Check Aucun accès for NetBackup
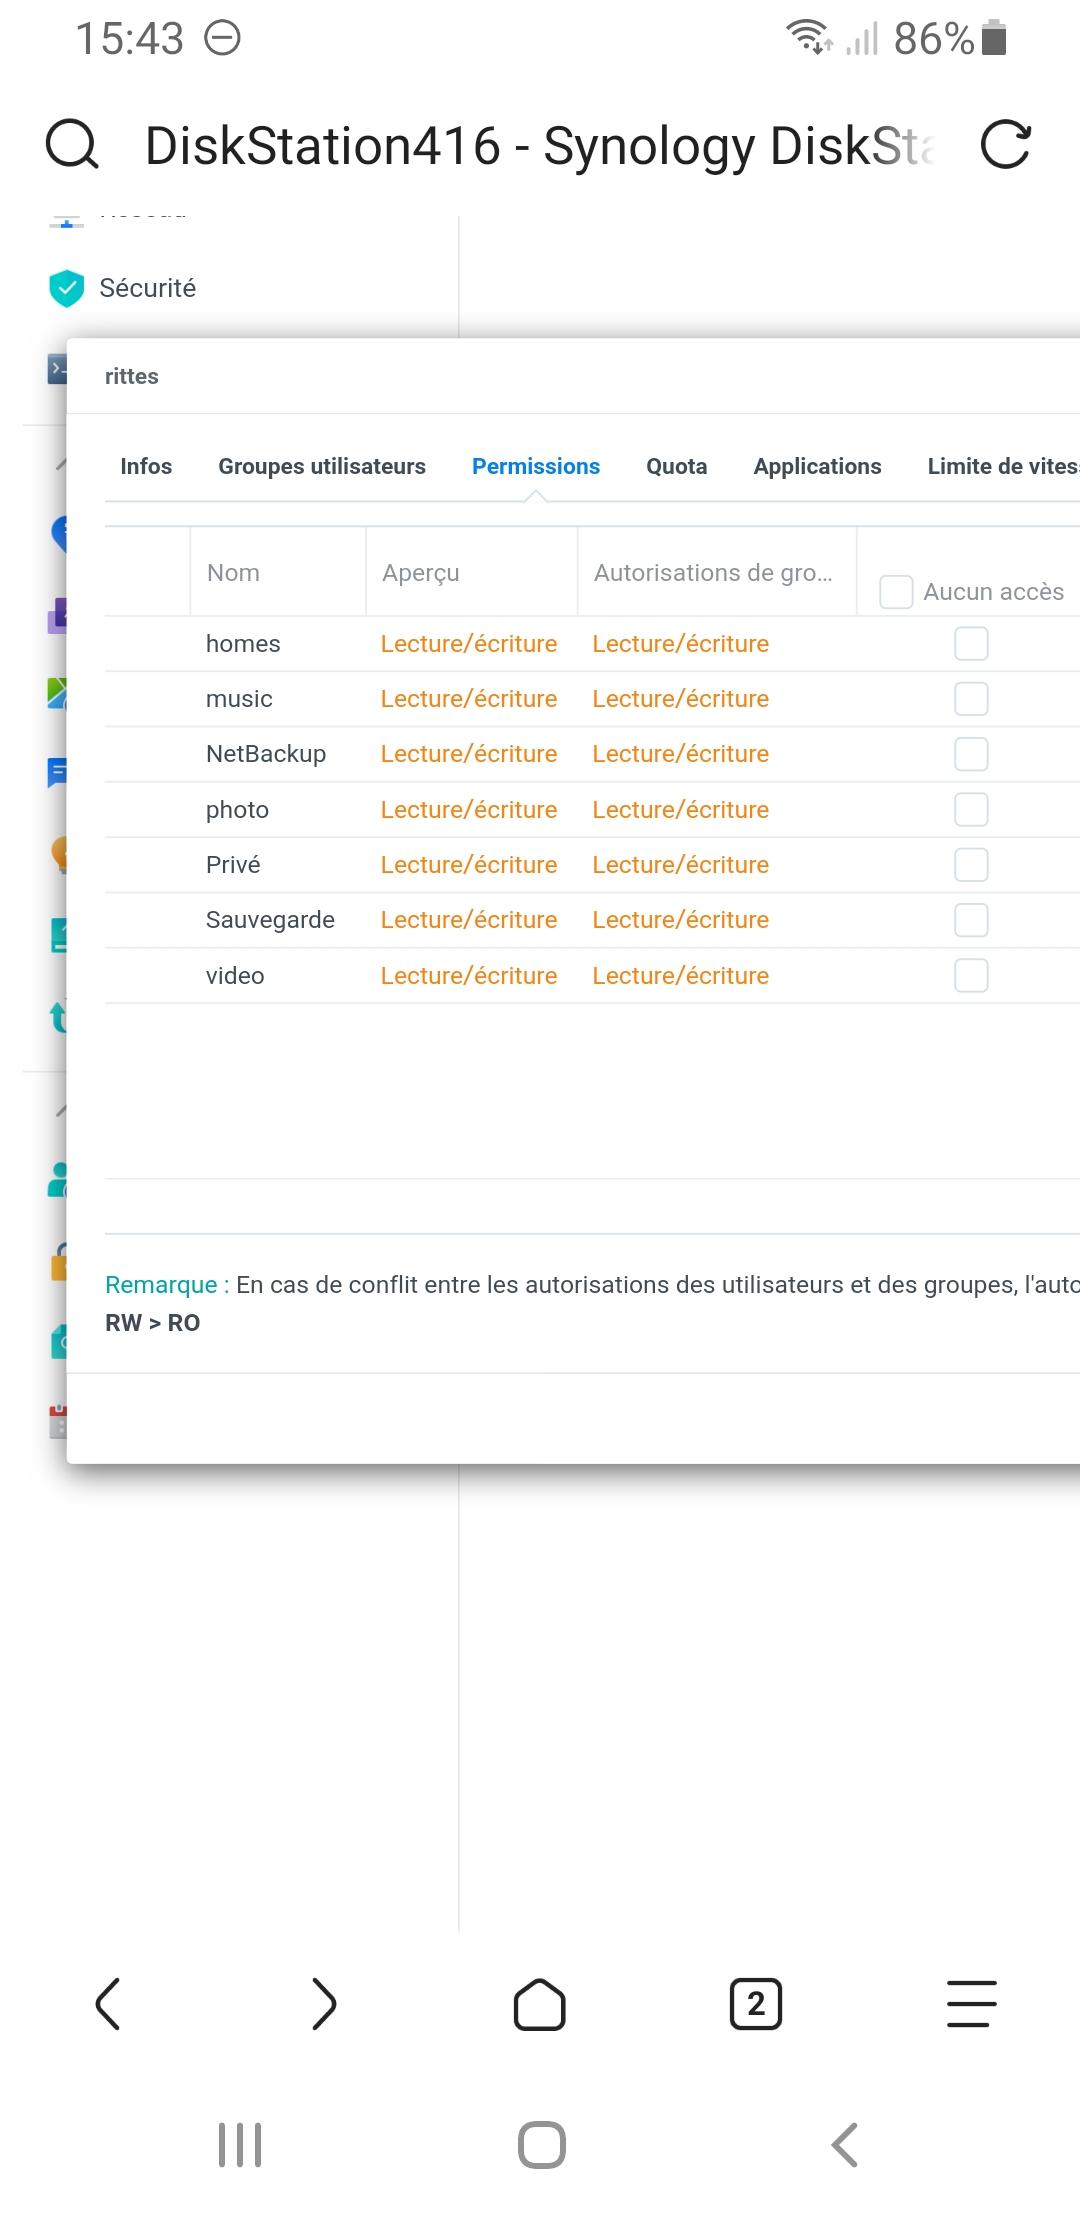Image resolution: width=1080 pixels, height=2220 pixels. click(x=971, y=754)
